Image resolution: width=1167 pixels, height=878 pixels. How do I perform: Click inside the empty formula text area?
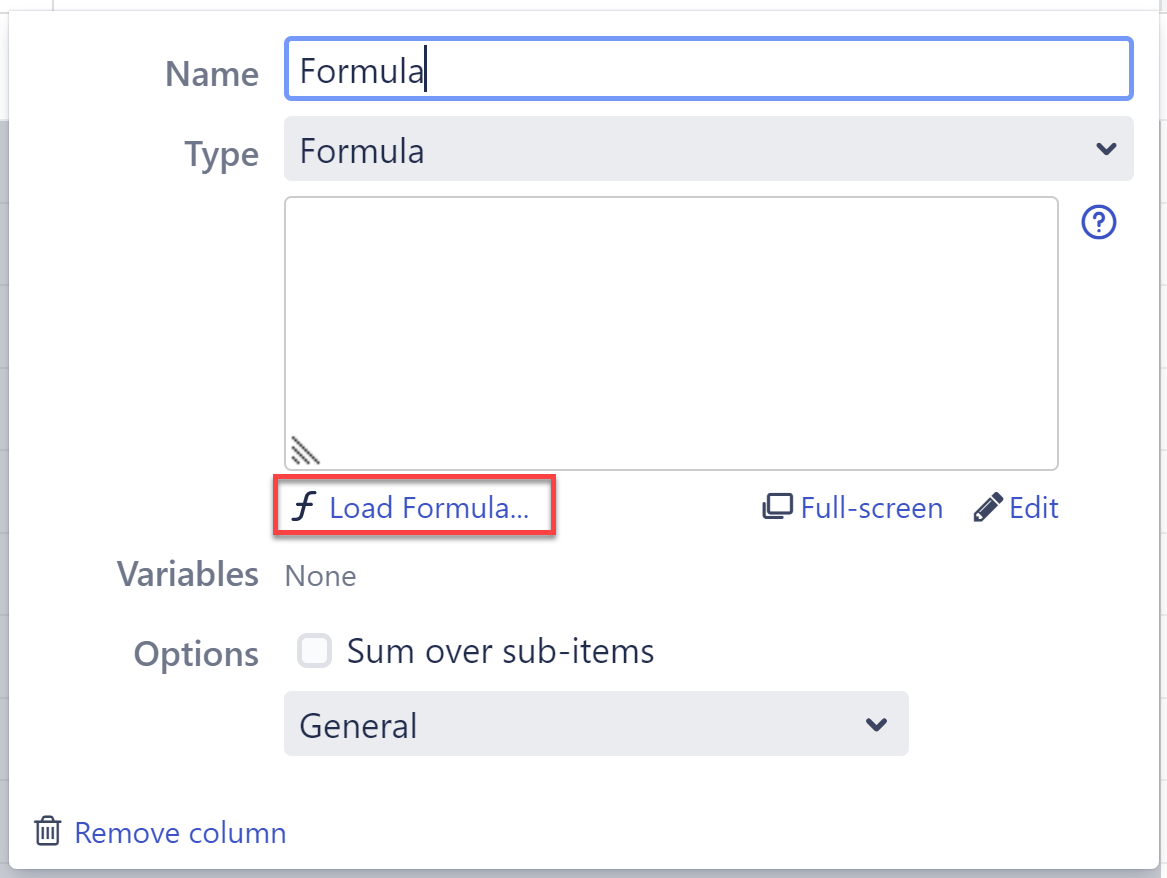[670, 320]
